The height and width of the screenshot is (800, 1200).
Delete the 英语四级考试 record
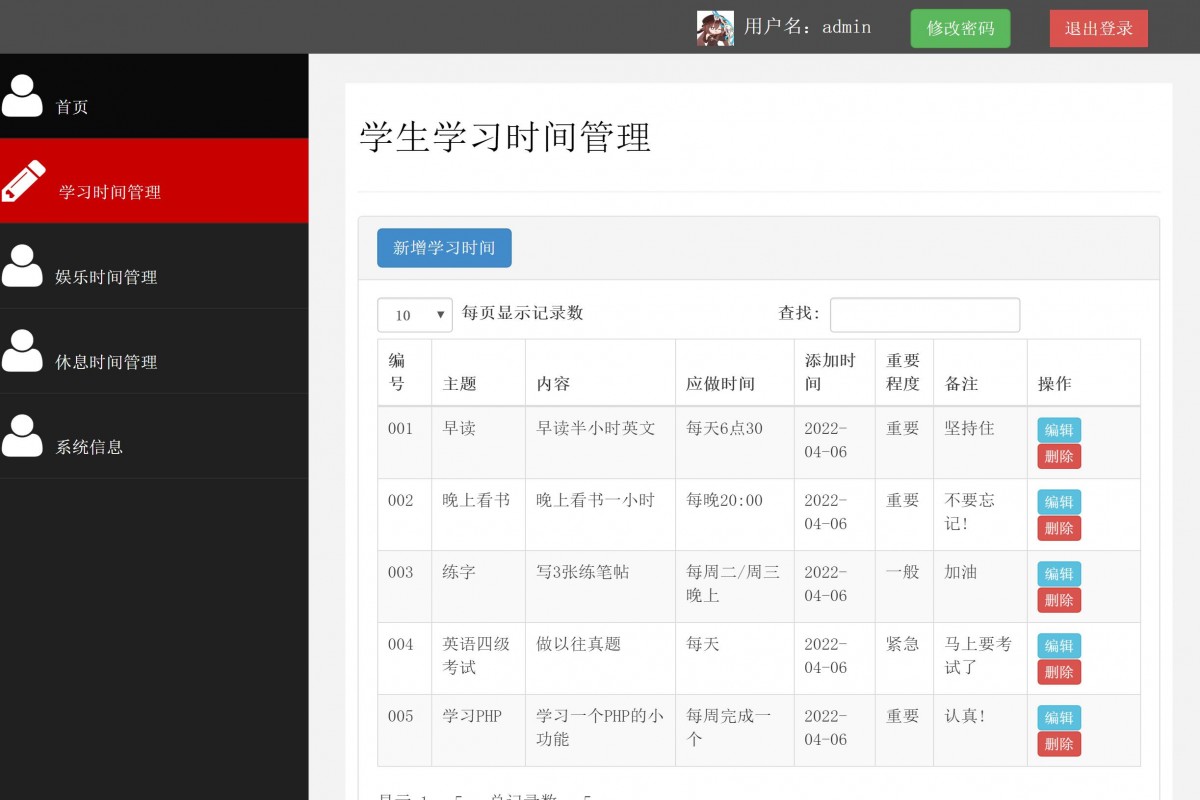pos(1058,672)
